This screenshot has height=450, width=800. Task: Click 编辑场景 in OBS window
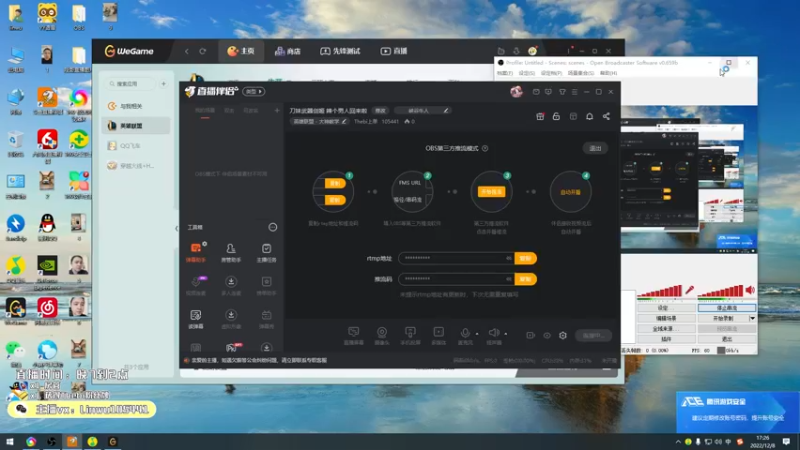(x=666, y=318)
